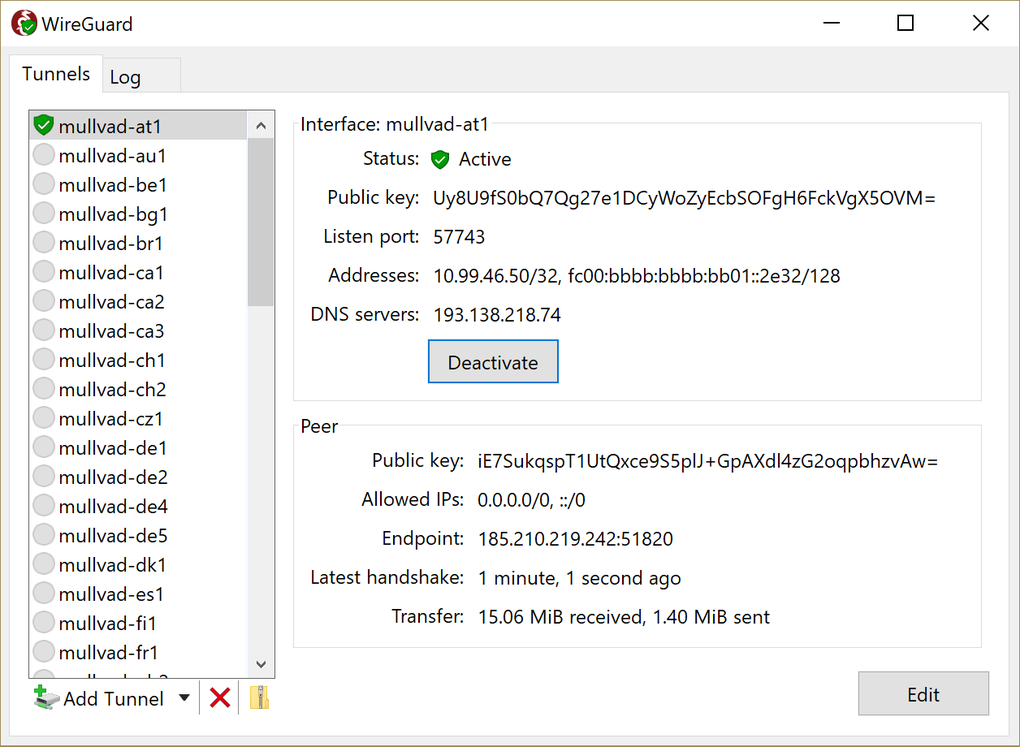Click the green checkmark beside mullvad-at1

(x=43, y=125)
